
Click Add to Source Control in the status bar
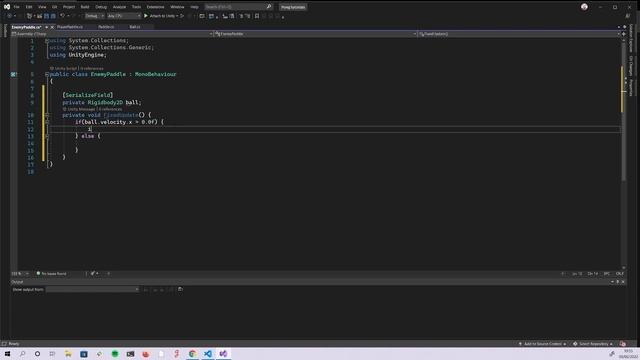click(542, 344)
